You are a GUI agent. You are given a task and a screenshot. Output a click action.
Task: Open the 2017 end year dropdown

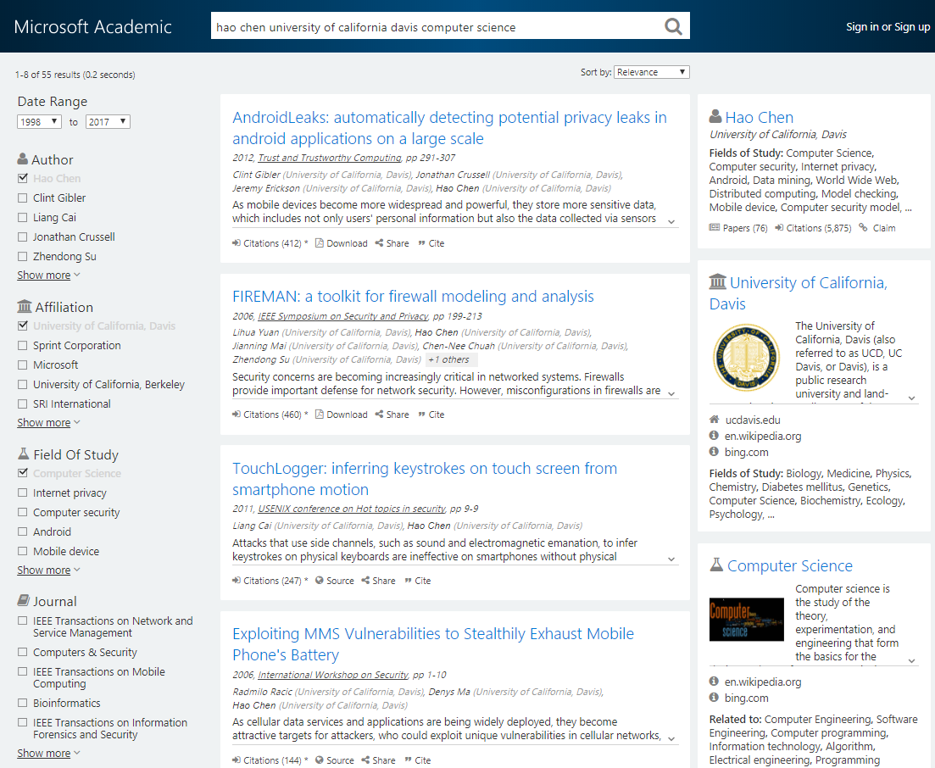(x=106, y=121)
